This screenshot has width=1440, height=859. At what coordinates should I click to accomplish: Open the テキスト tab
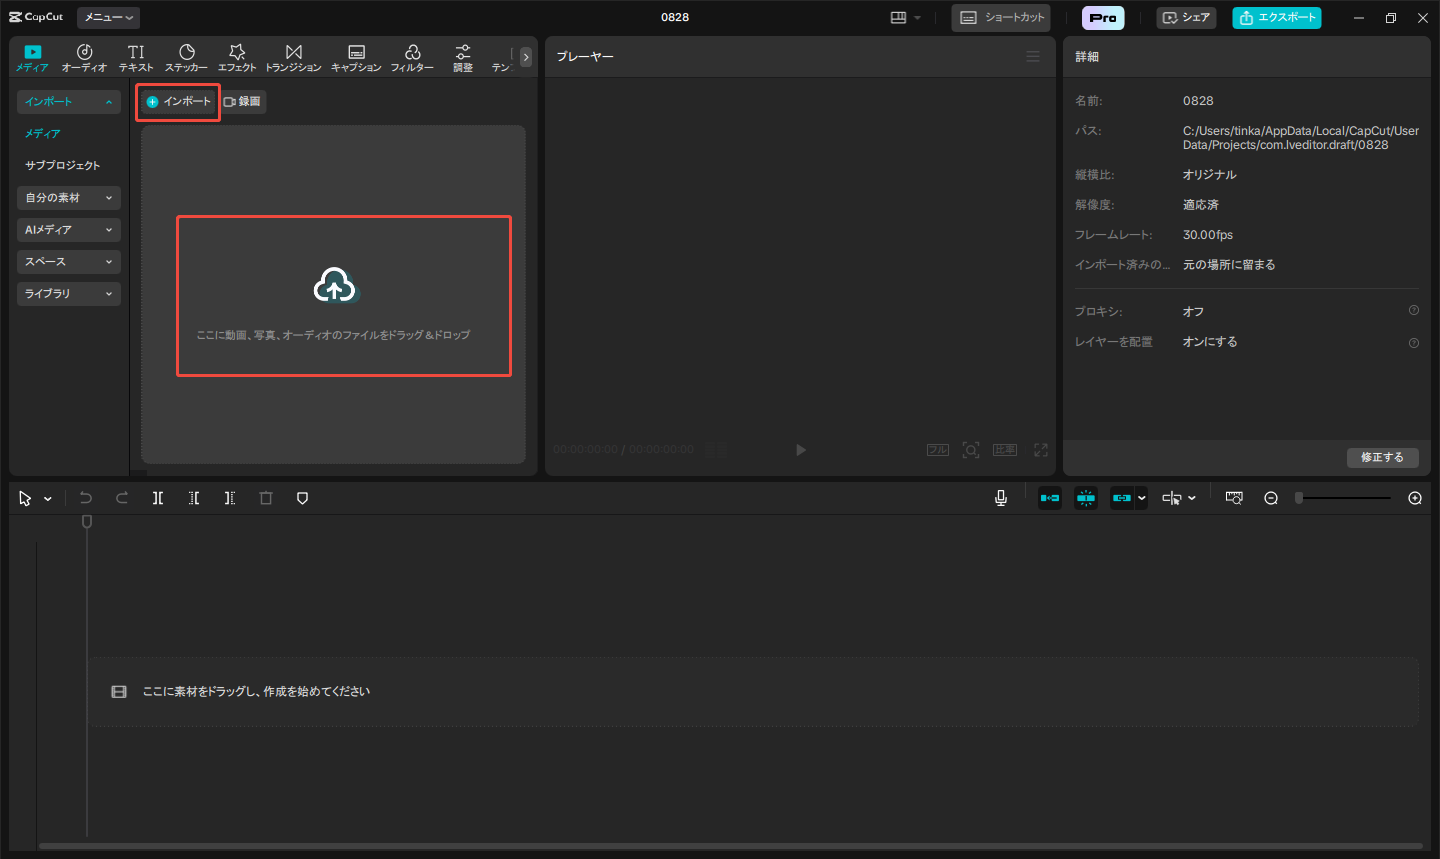point(136,58)
